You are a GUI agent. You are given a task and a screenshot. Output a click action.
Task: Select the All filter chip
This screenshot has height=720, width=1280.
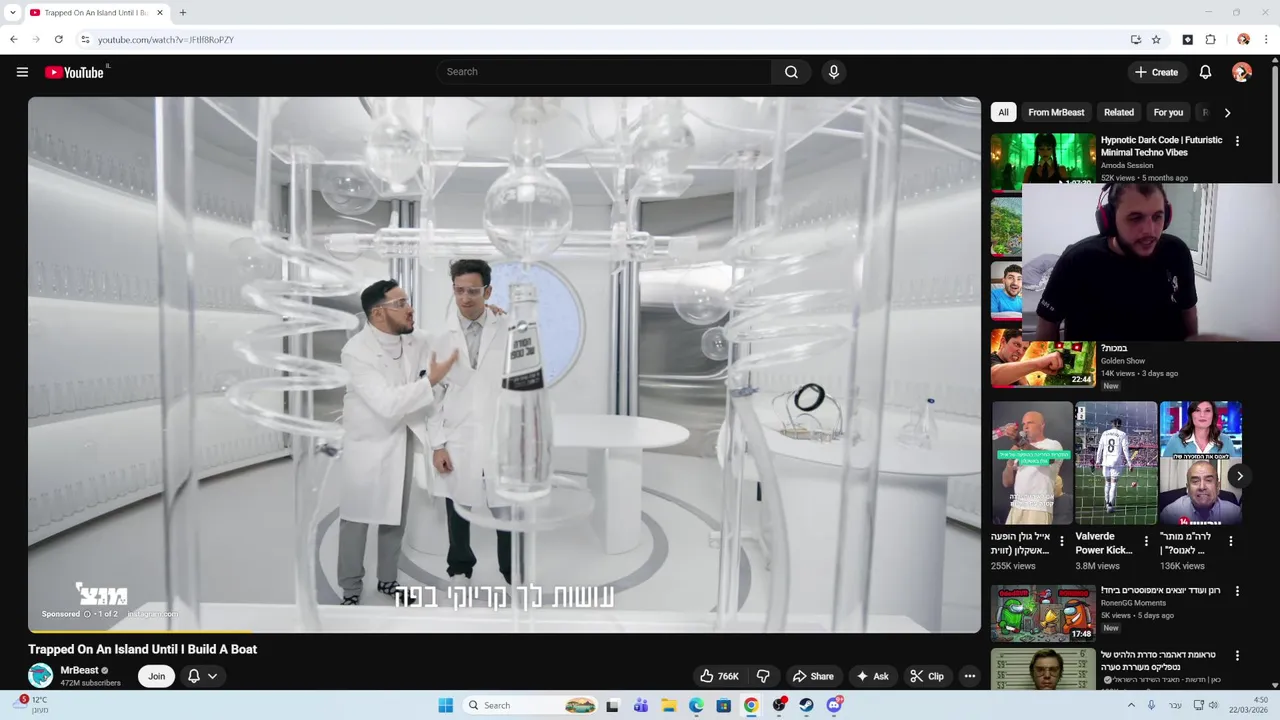[1003, 113]
